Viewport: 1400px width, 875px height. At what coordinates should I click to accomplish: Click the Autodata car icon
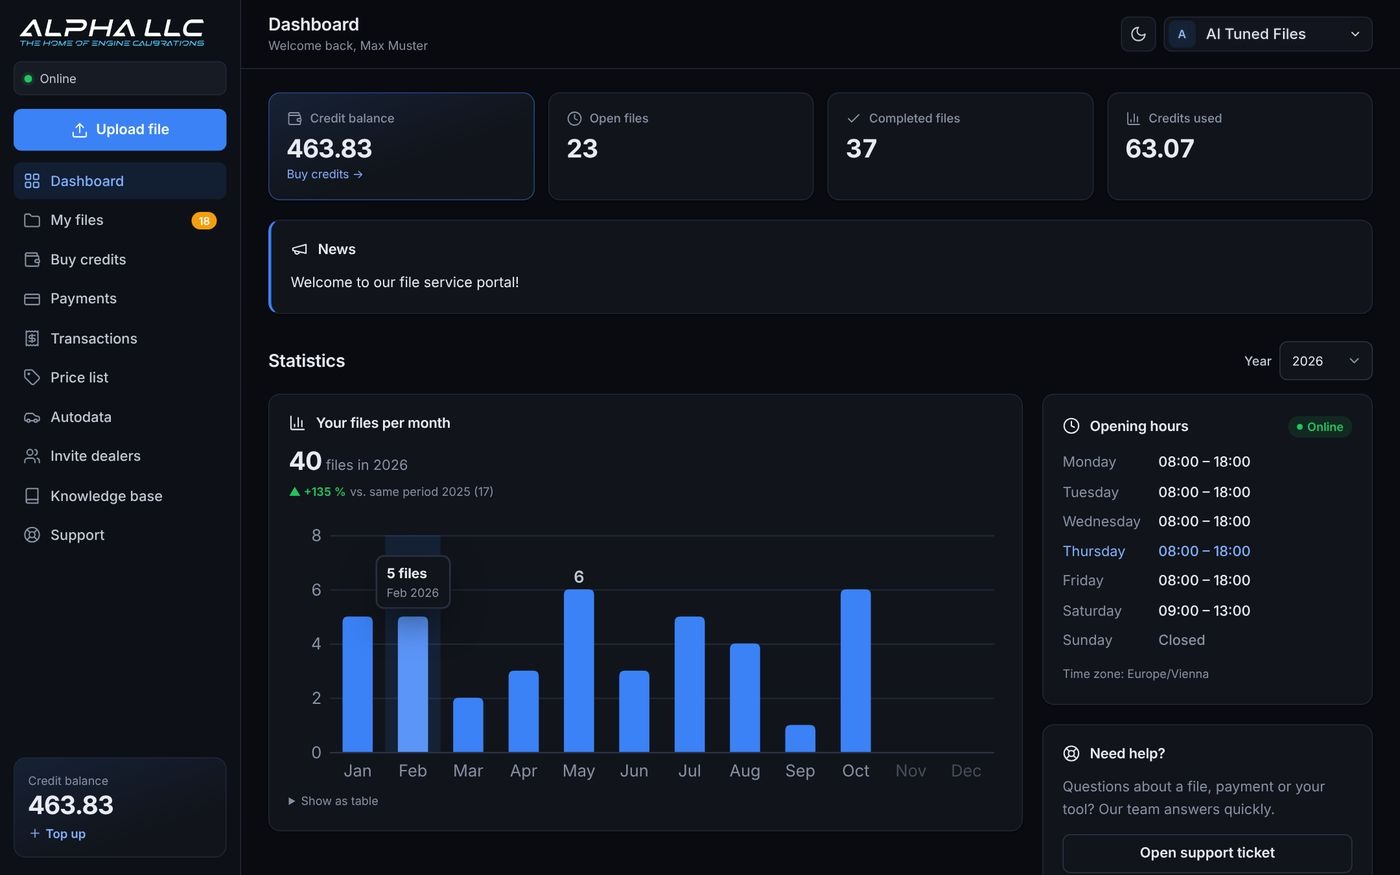(32, 417)
